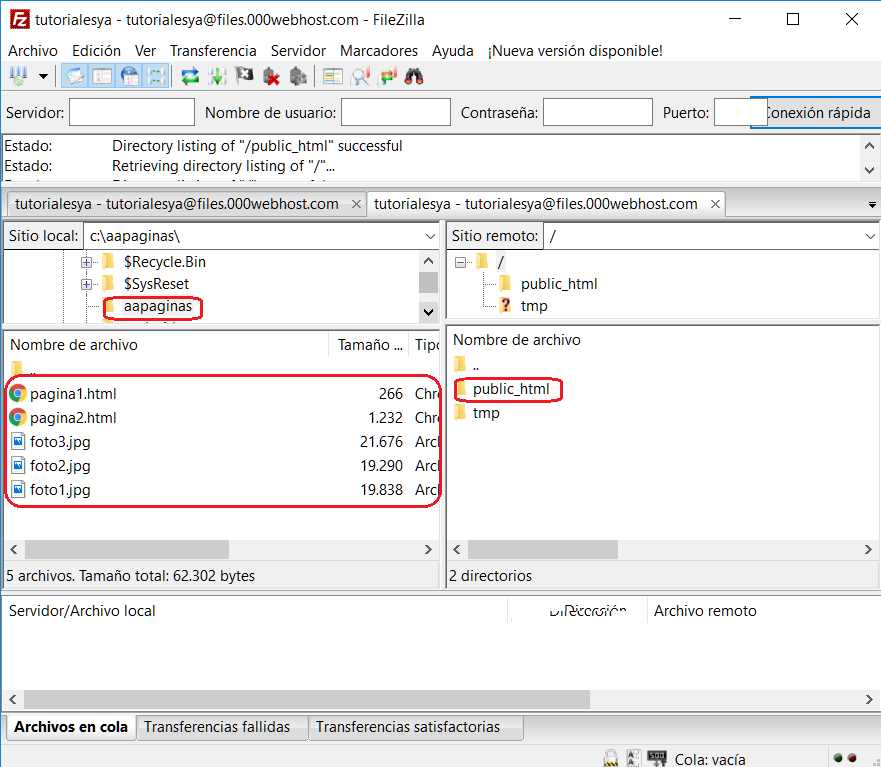Open ¡Nueva versión disponible! menu

click(575, 51)
